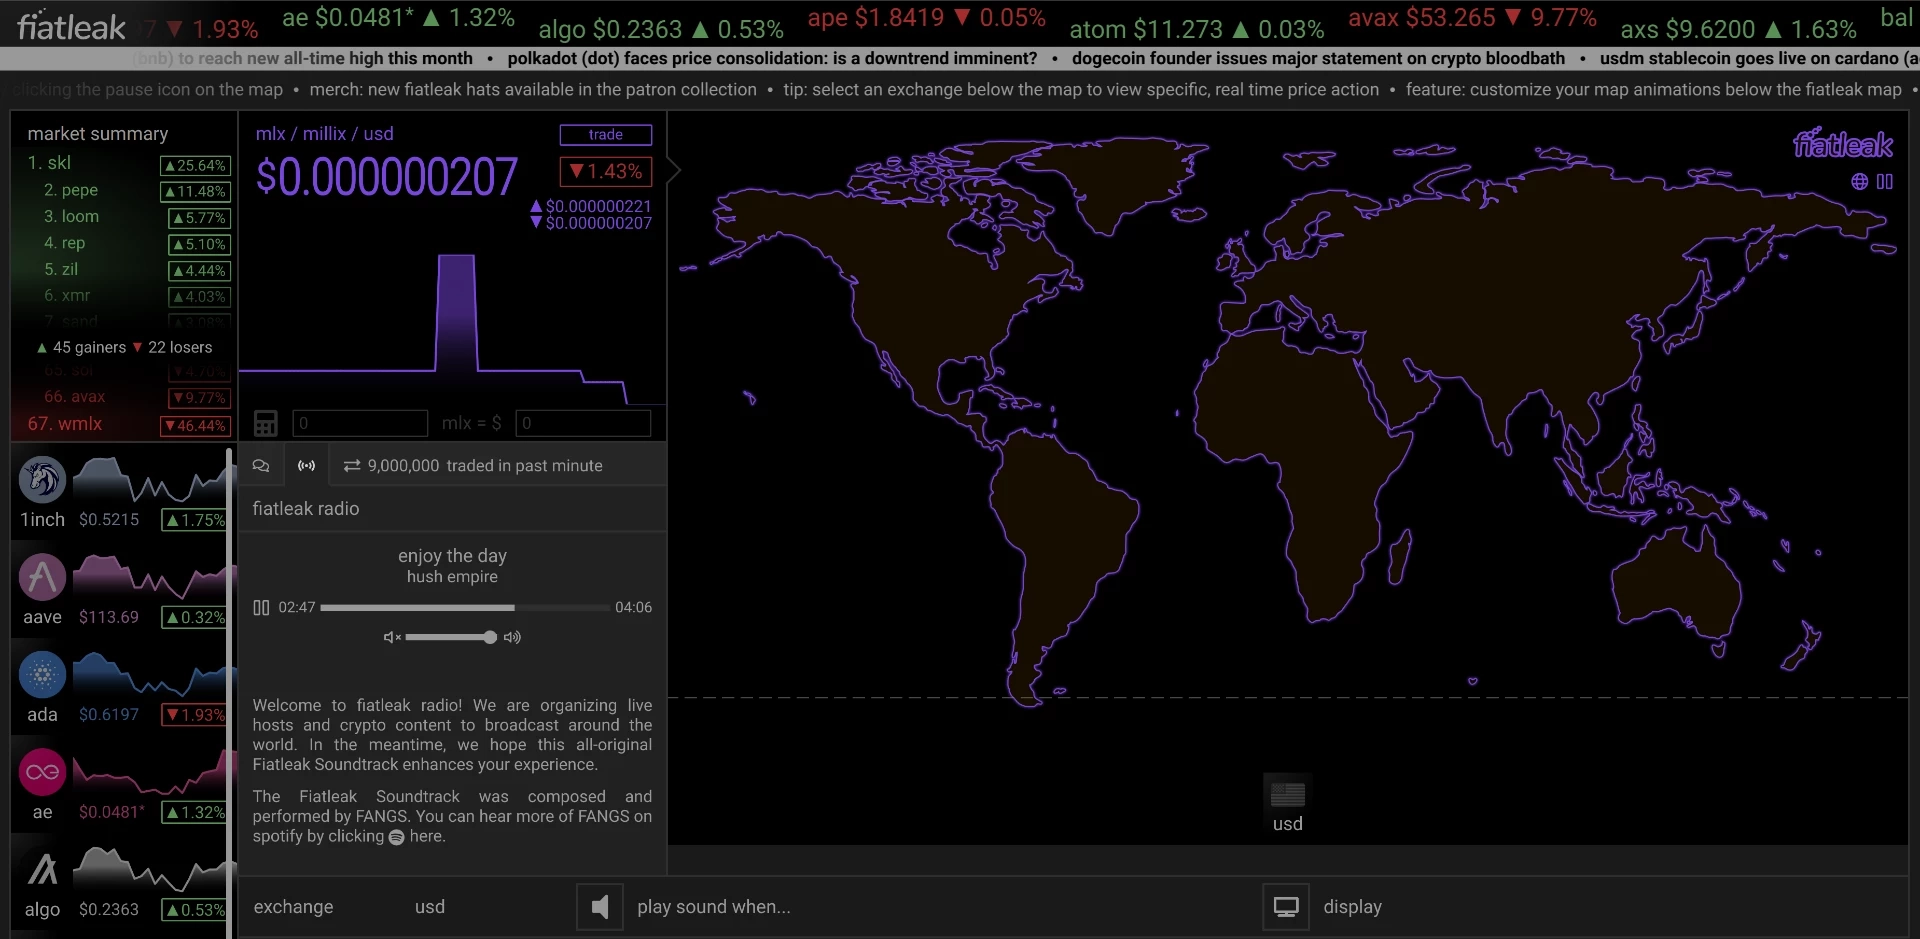Open the Spotify icon link for FANGS
Screen dimensions: 1920x939
pos(396,837)
